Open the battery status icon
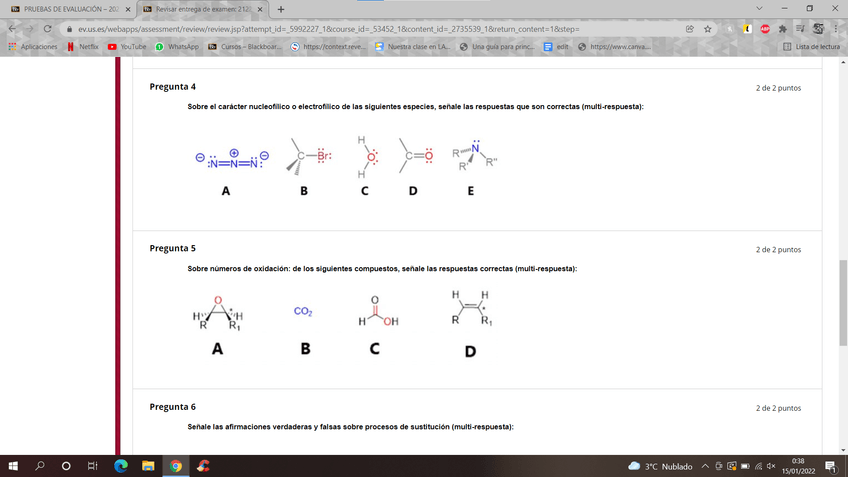This screenshot has width=848, height=477. (x=745, y=466)
